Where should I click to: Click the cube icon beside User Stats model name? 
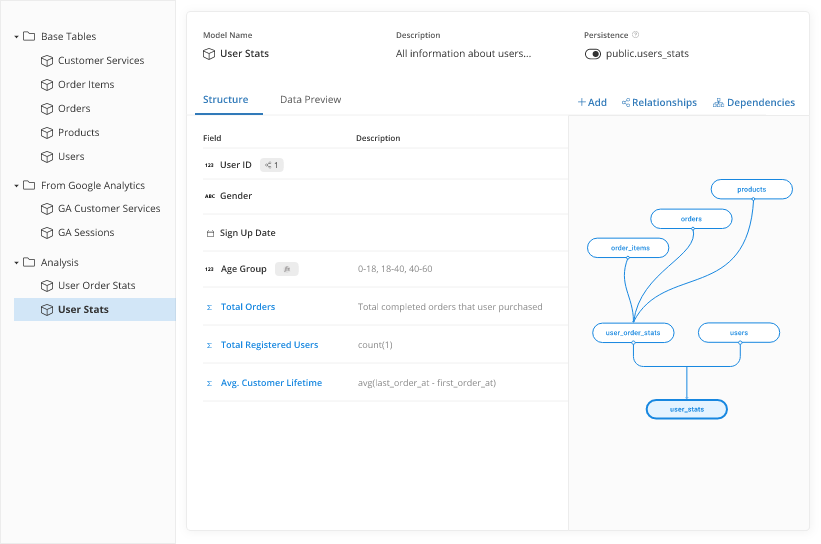pos(209,54)
